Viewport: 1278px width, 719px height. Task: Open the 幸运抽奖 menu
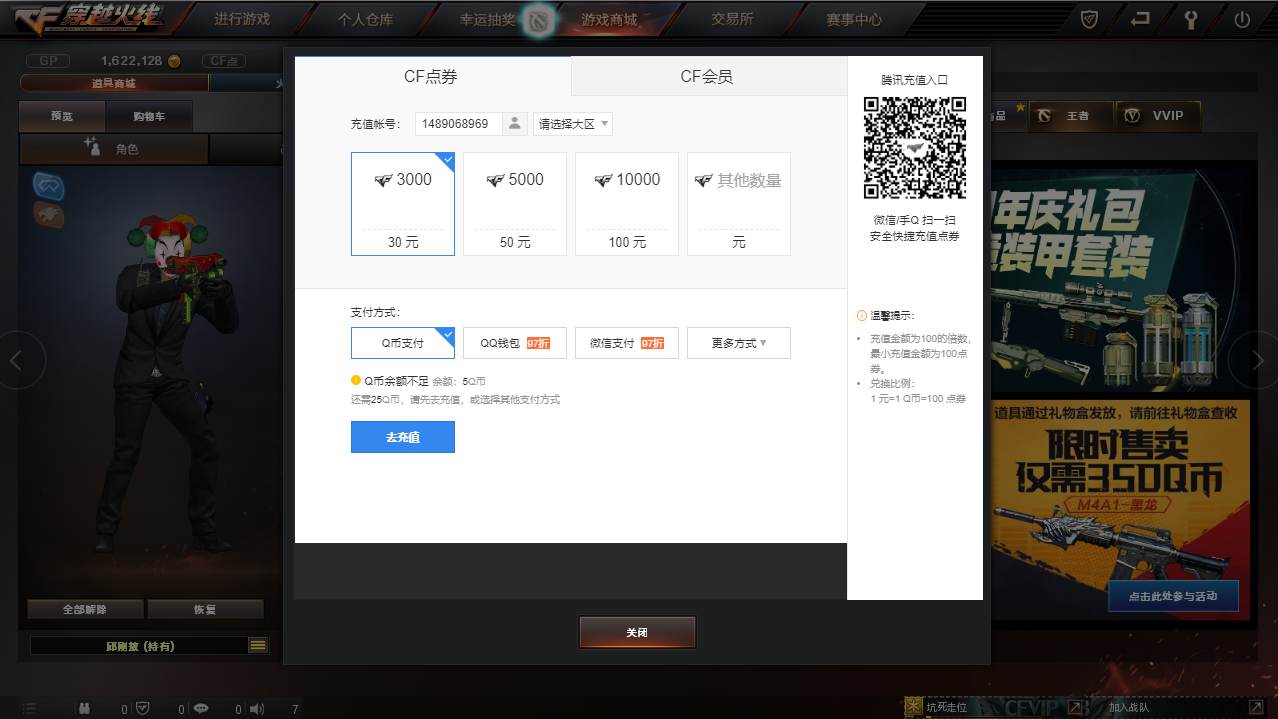487,19
